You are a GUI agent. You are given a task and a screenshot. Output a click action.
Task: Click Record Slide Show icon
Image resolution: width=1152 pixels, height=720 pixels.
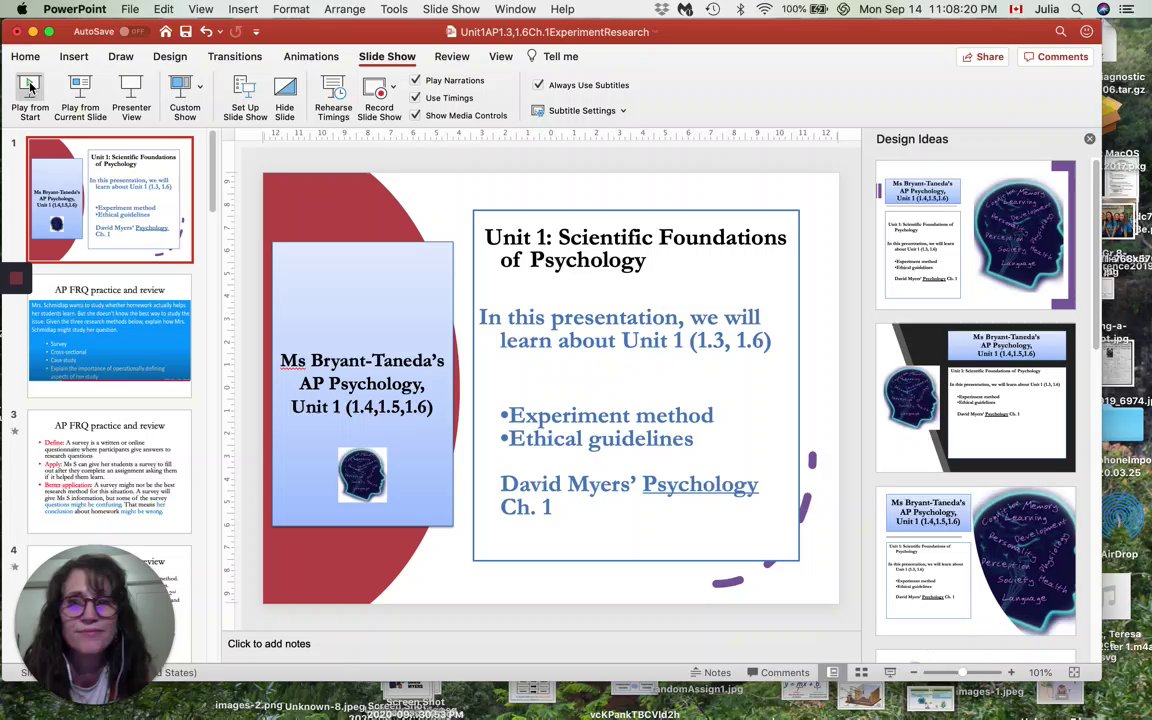coord(375,87)
